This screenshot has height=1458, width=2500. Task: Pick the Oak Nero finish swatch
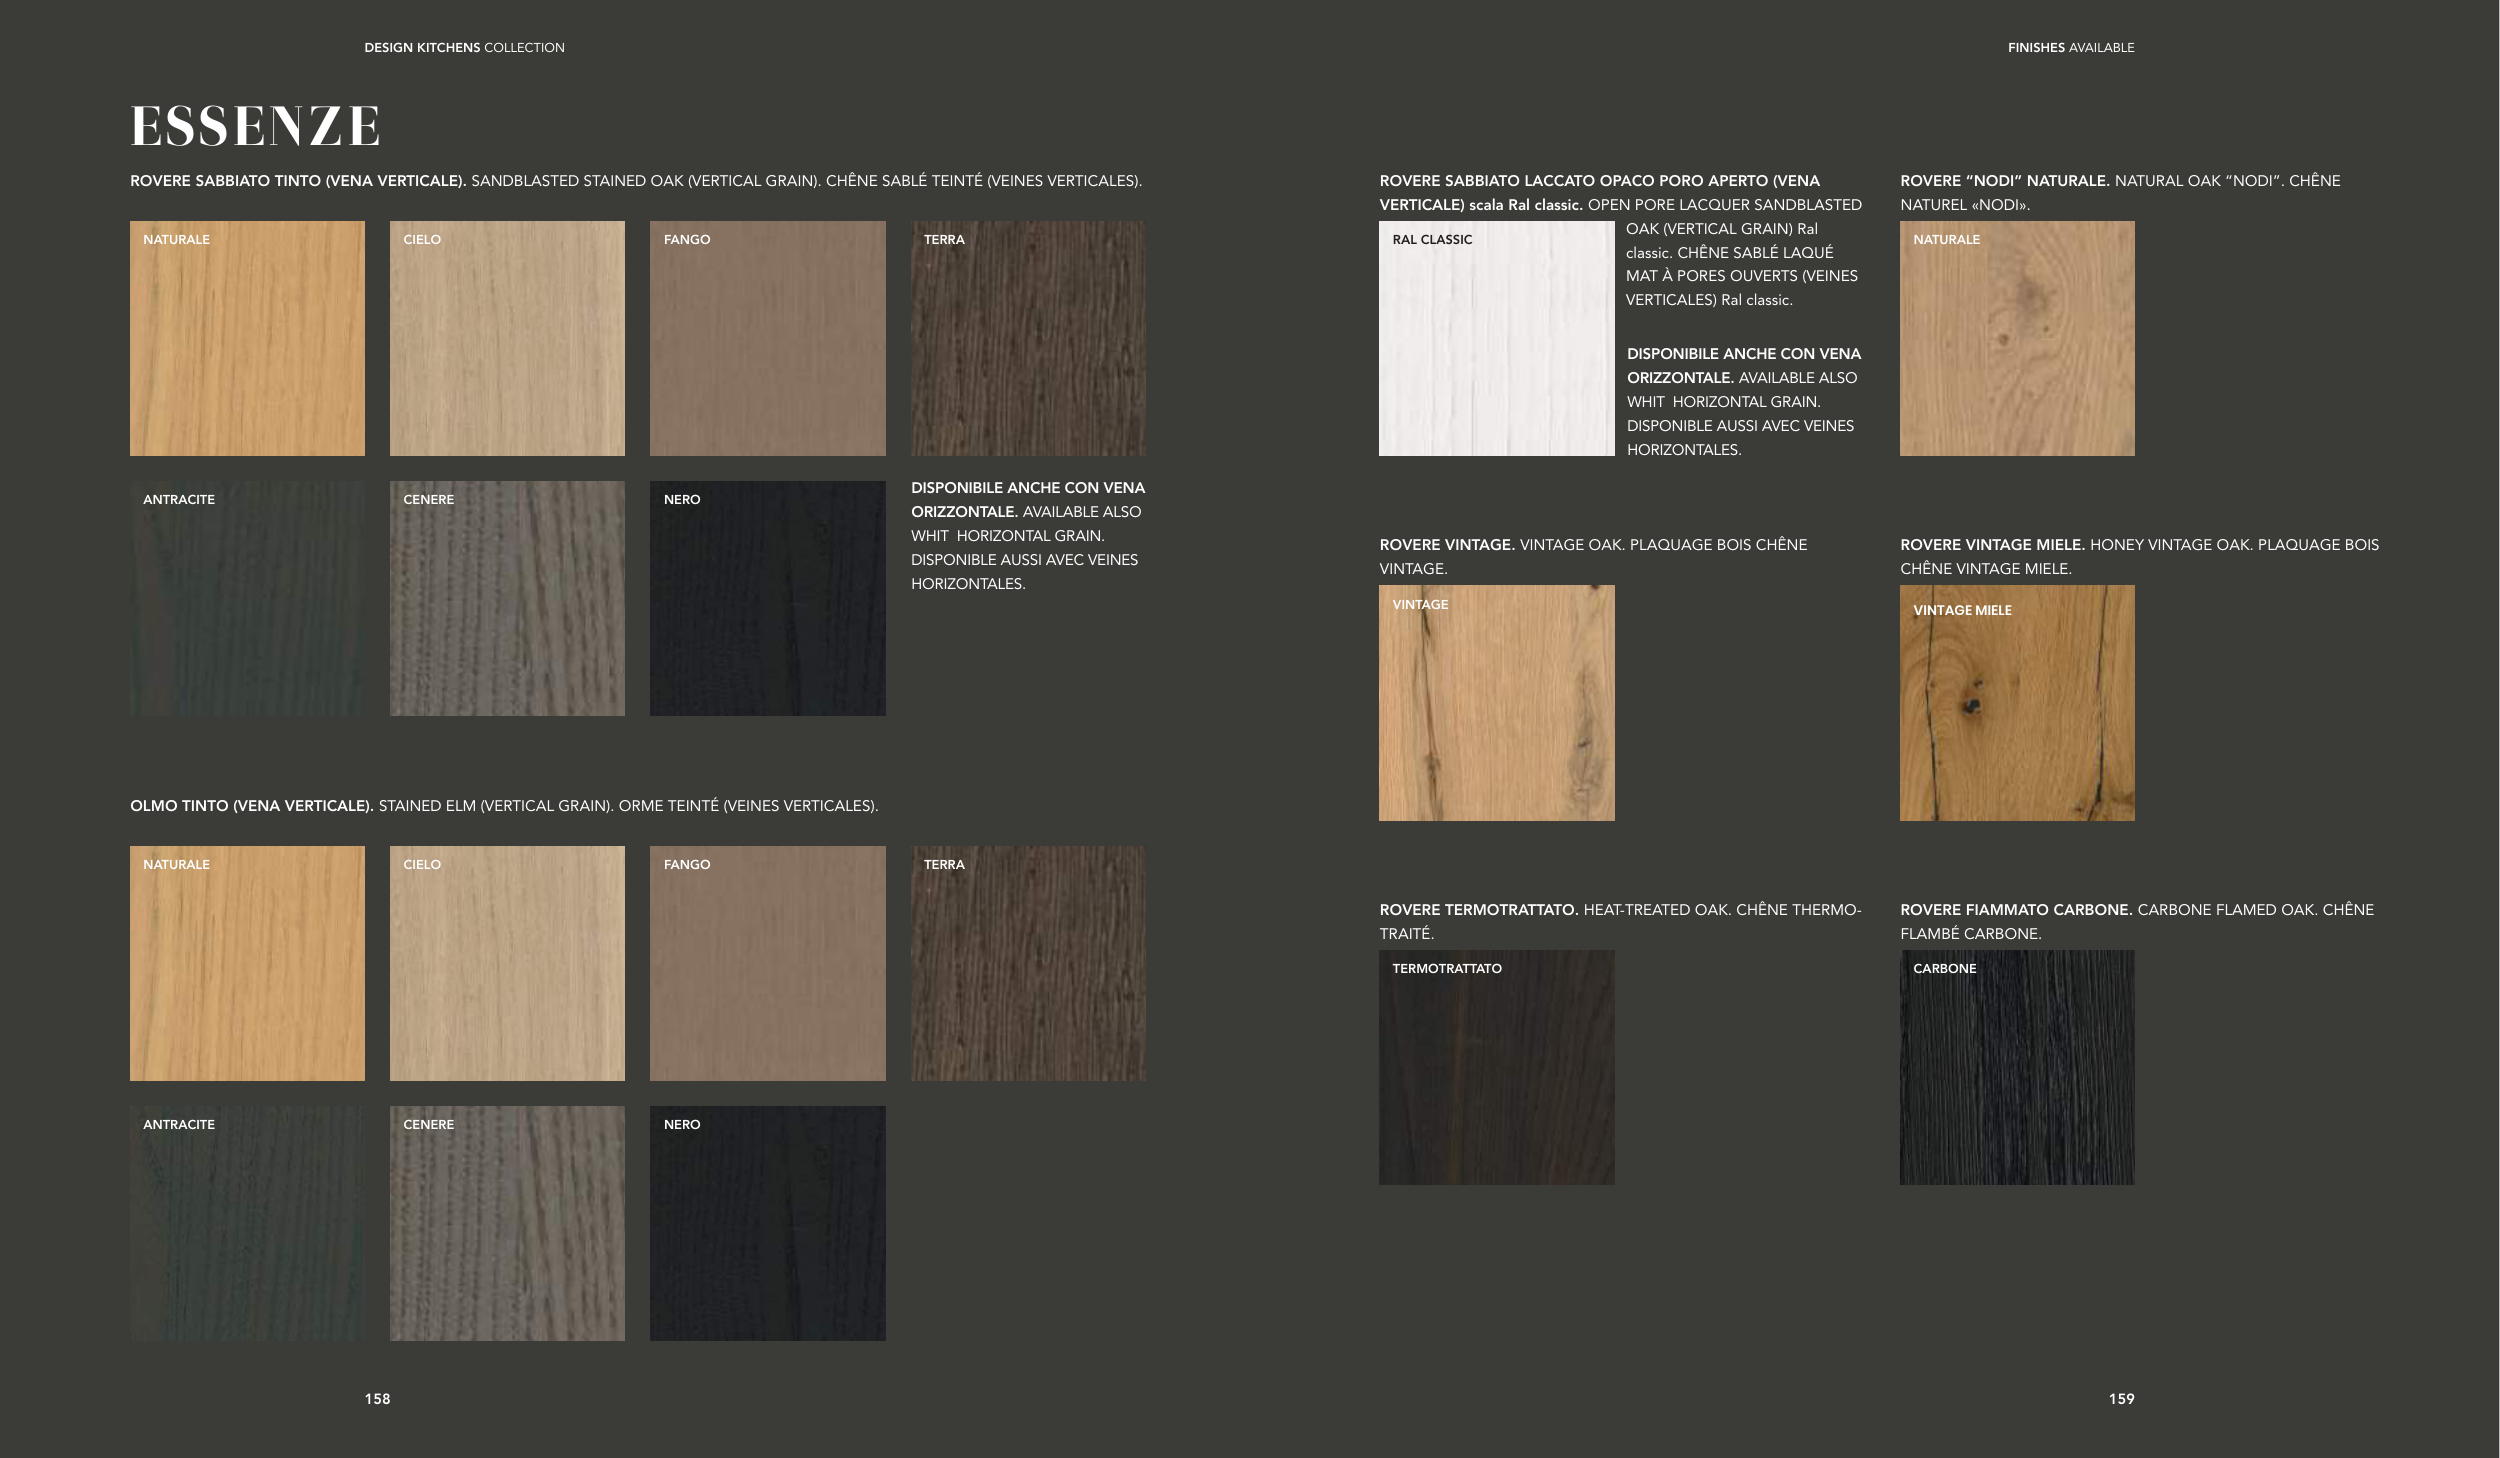[767, 598]
